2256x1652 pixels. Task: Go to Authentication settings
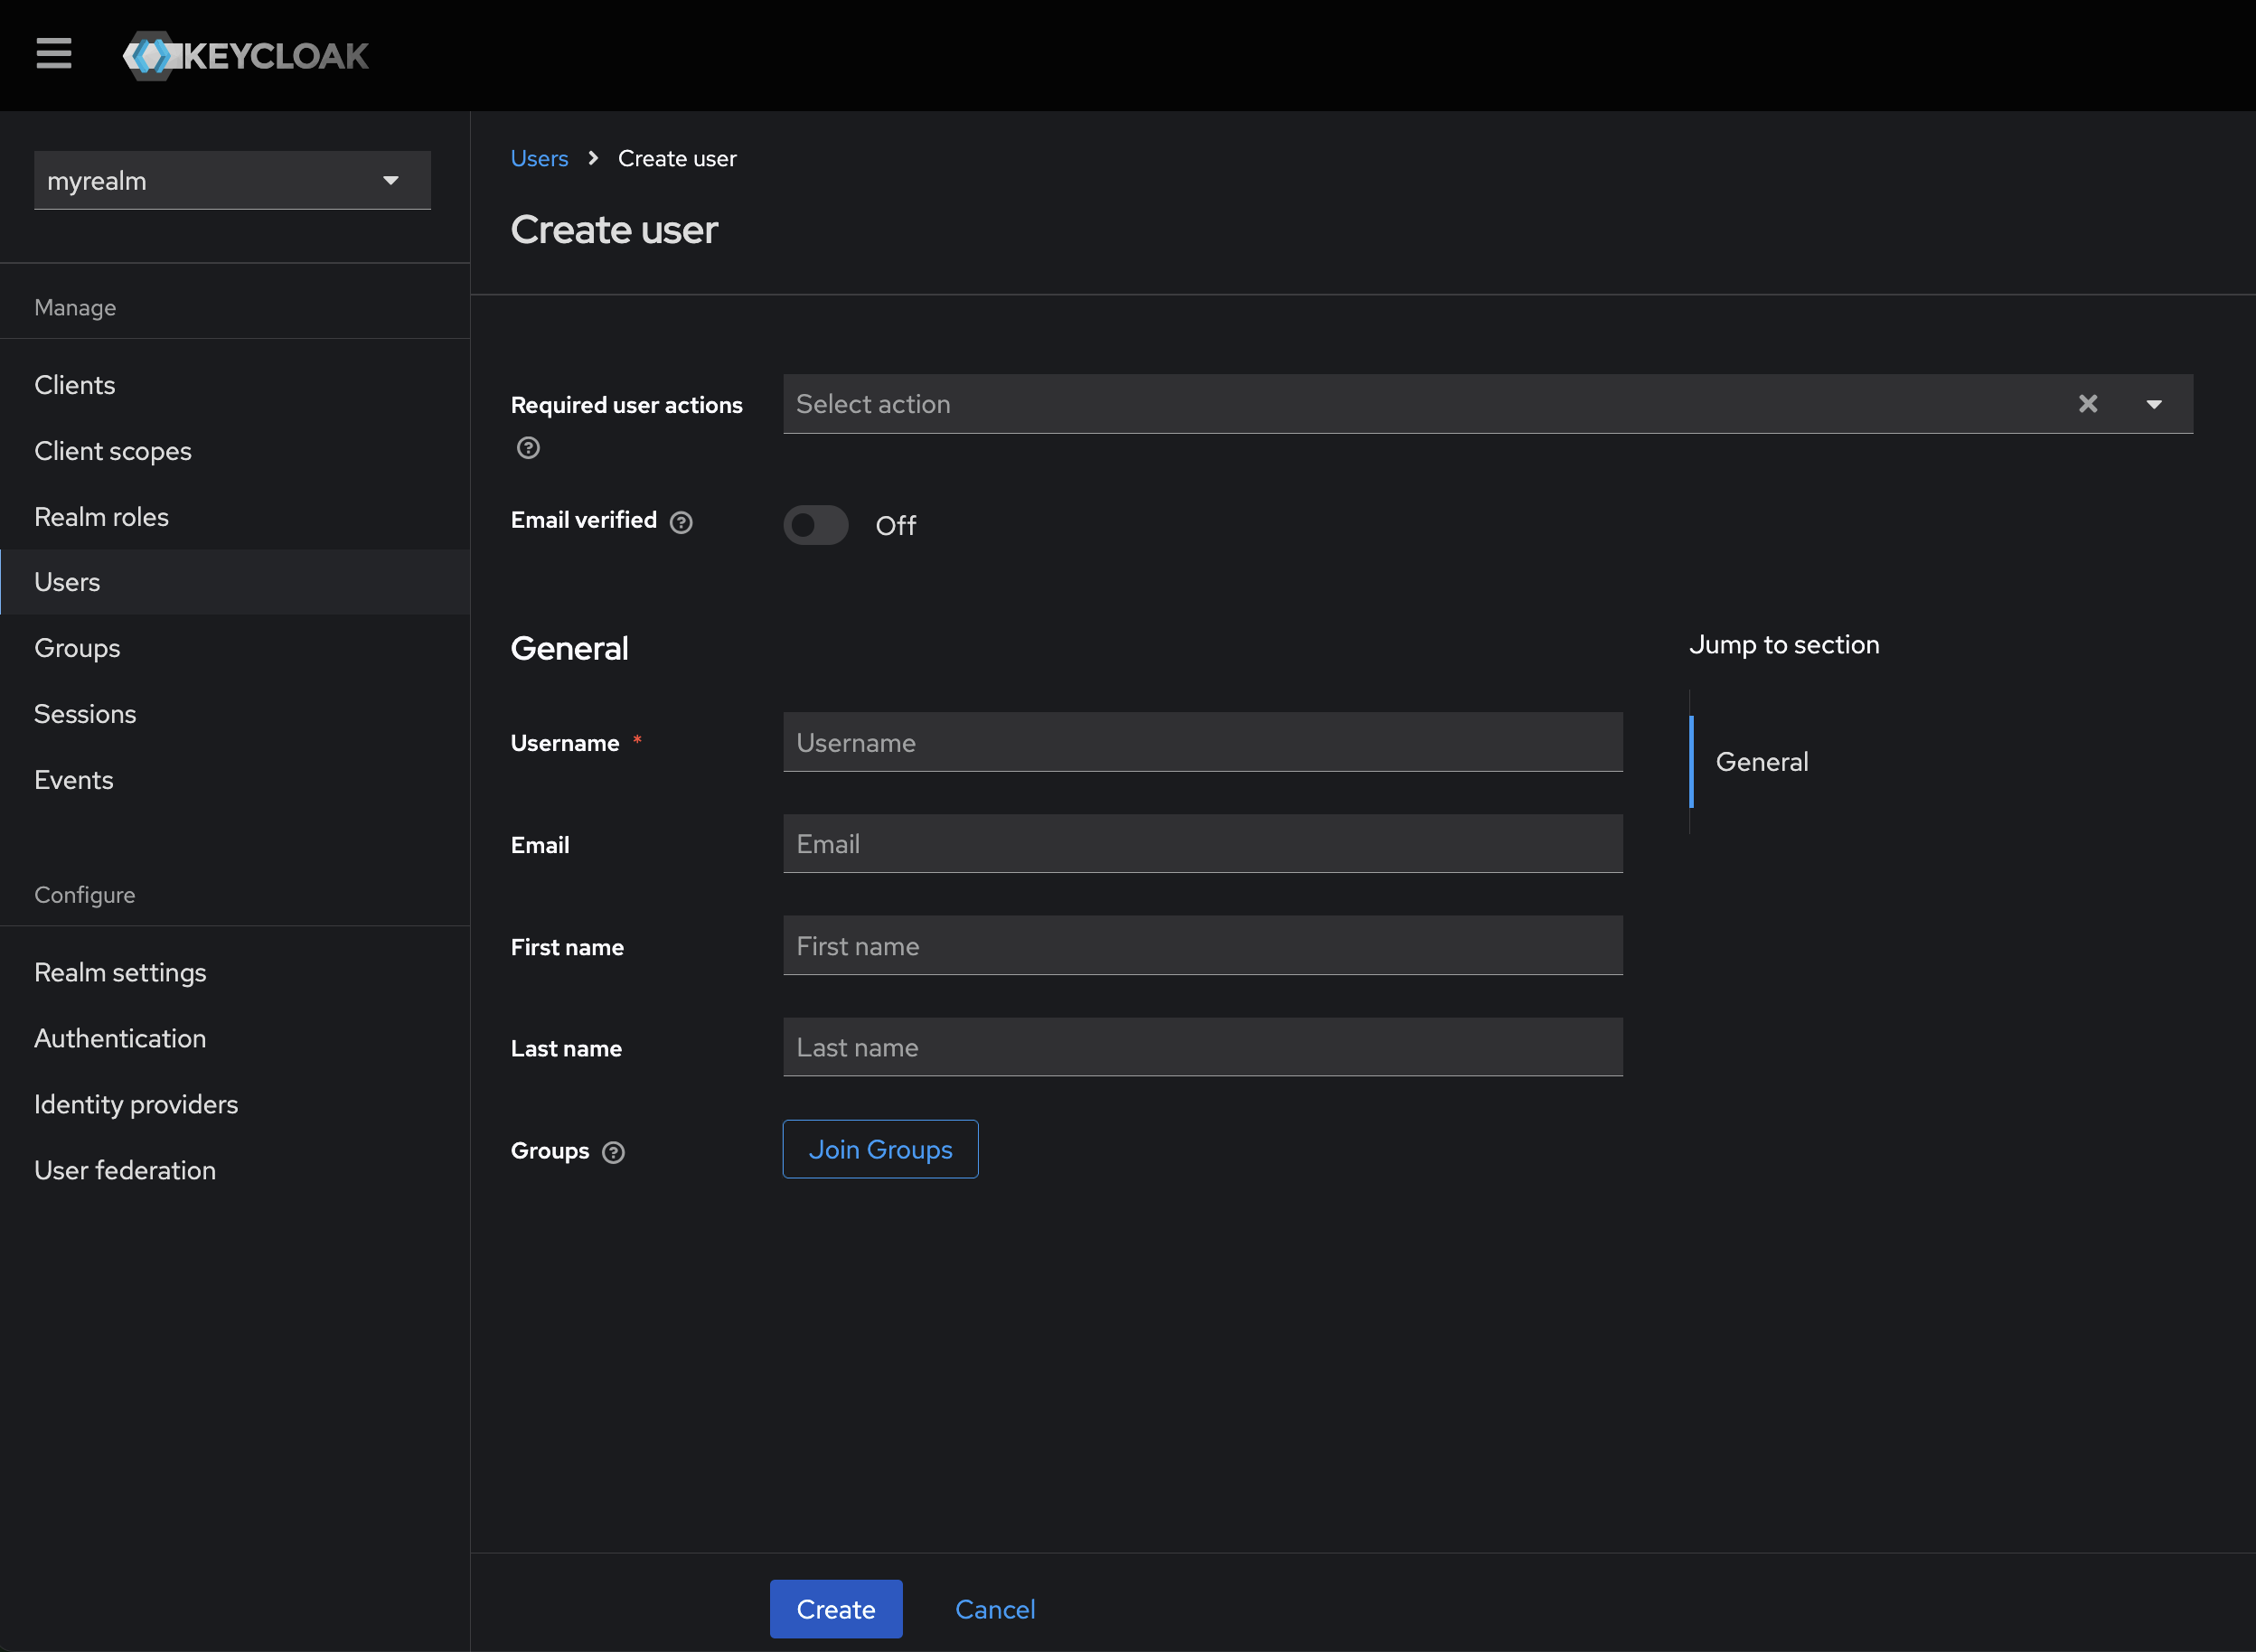pos(235,1038)
